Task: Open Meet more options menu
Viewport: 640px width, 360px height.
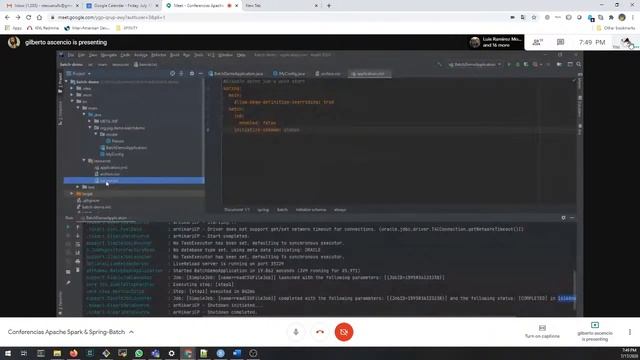Action: click(630, 332)
